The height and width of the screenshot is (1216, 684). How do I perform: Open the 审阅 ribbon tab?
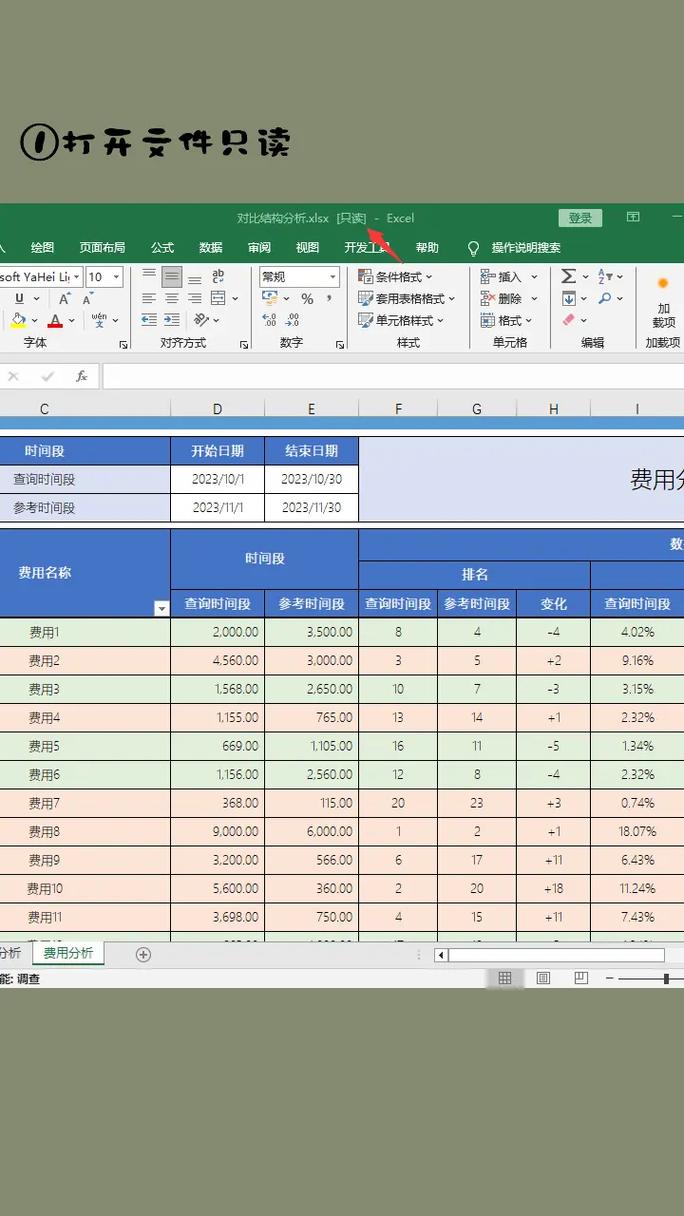click(x=259, y=248)
